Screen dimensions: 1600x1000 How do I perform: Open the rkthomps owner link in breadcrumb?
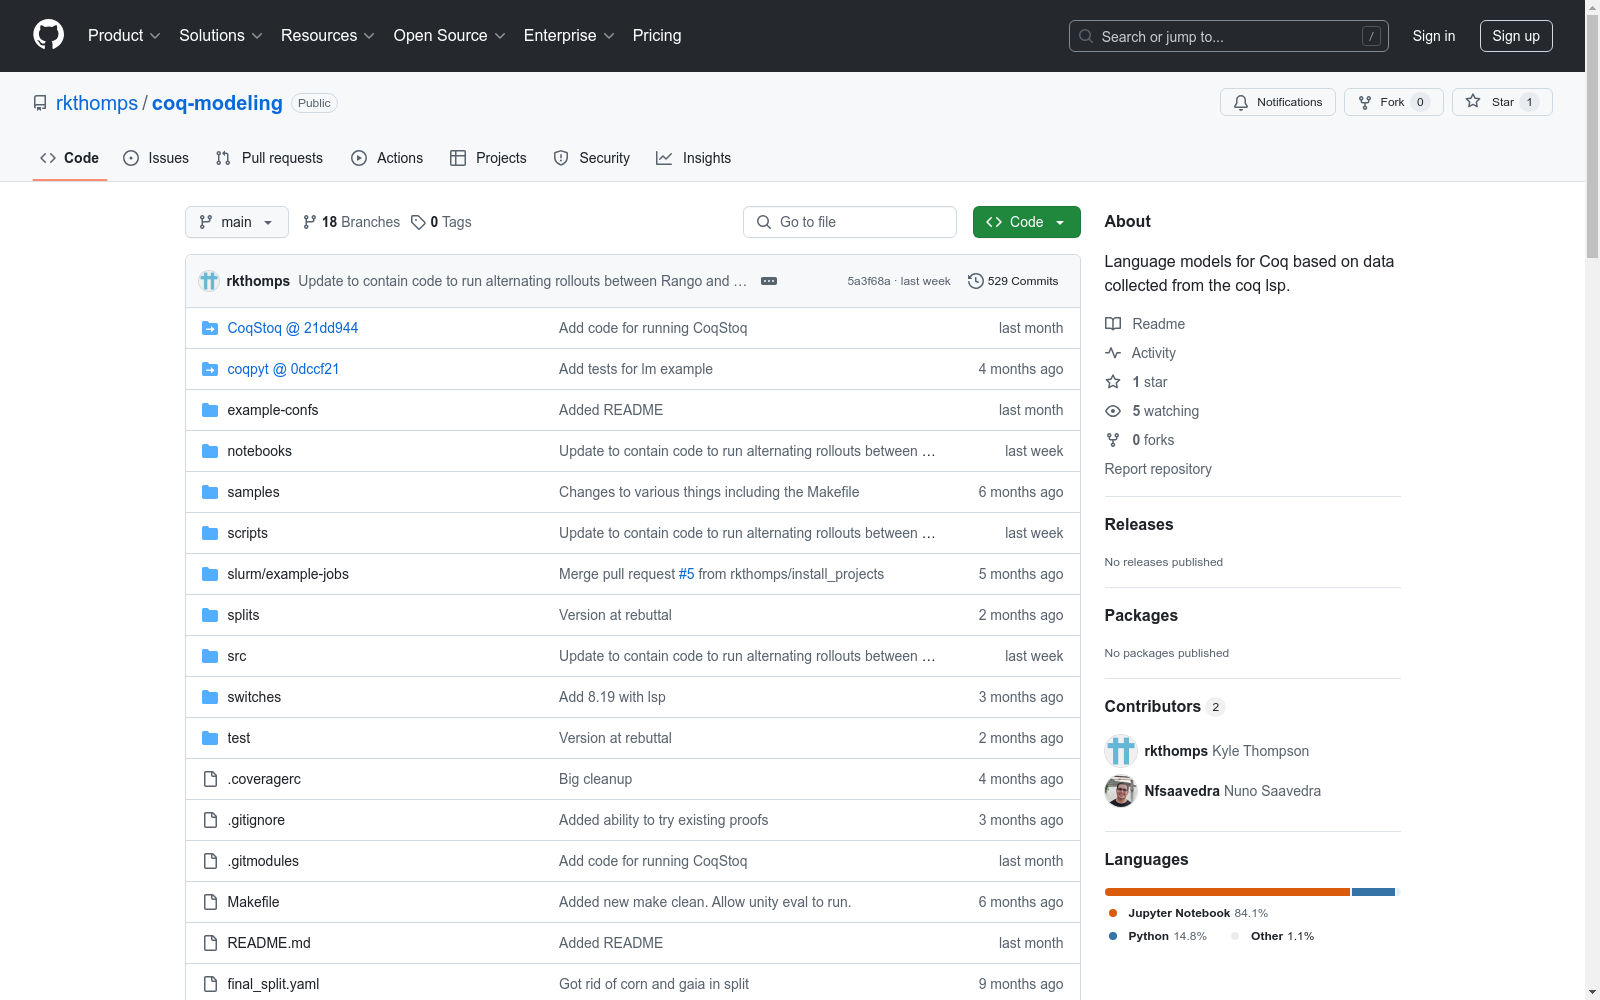[97, 103]
